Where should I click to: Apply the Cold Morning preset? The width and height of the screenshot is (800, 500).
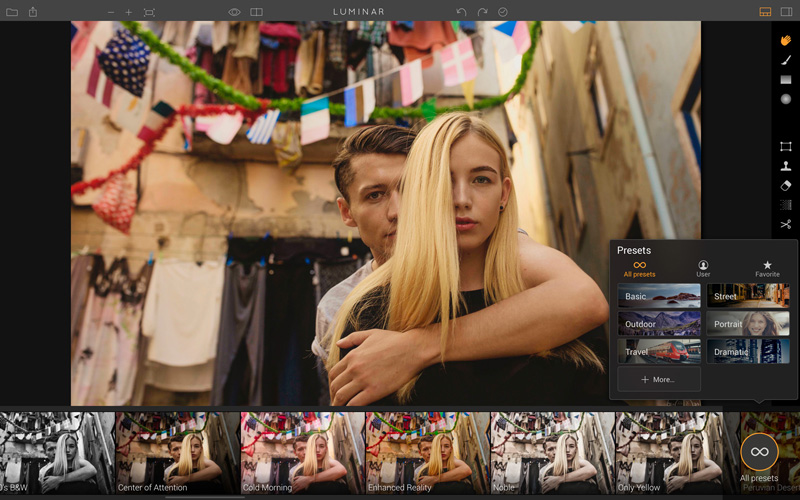(303, 453)
